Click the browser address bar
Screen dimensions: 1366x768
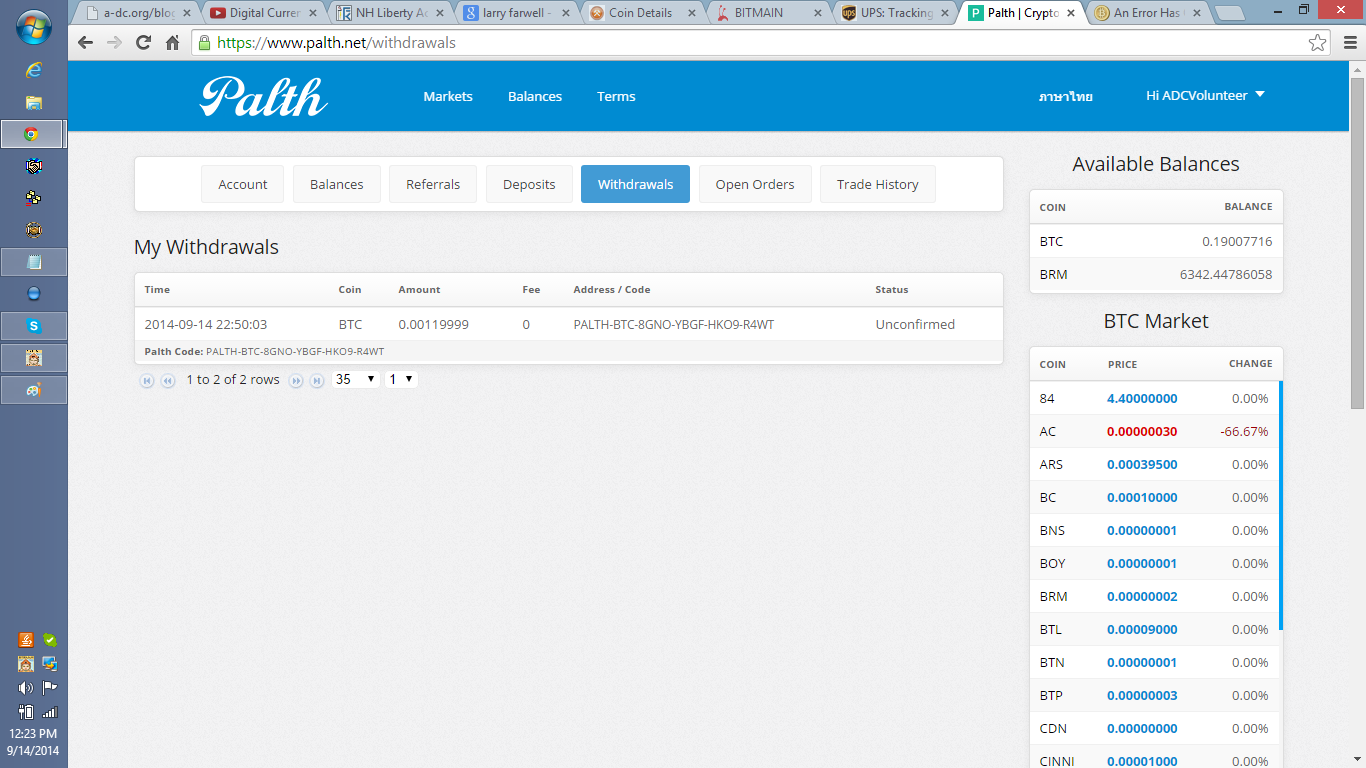point(700,43)
